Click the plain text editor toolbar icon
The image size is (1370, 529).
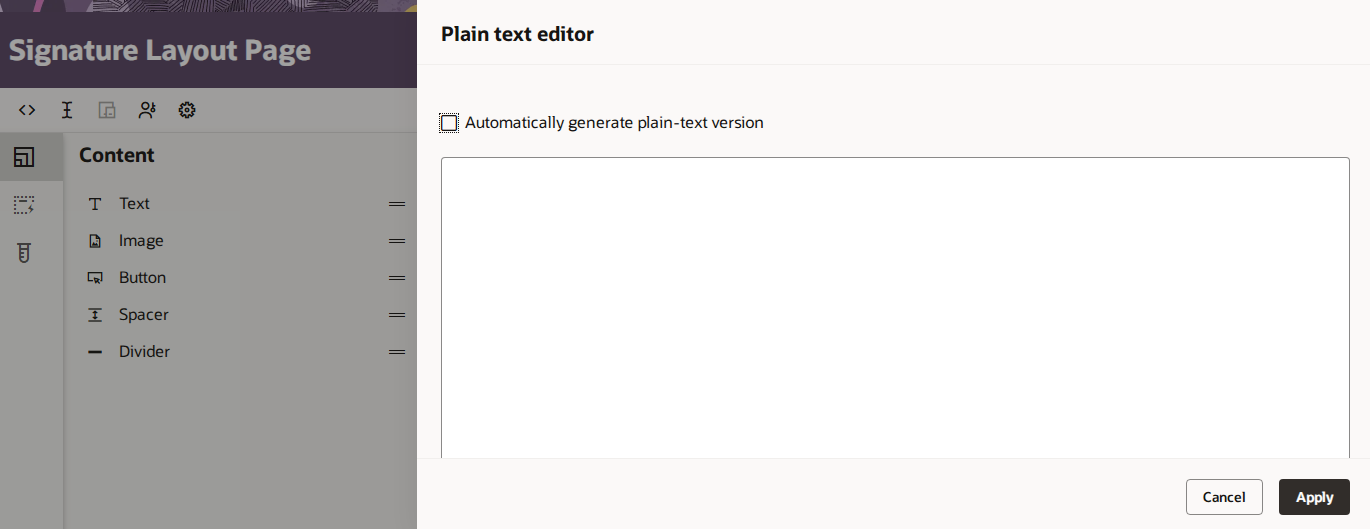pyautogui.click(x=67, y=110)
